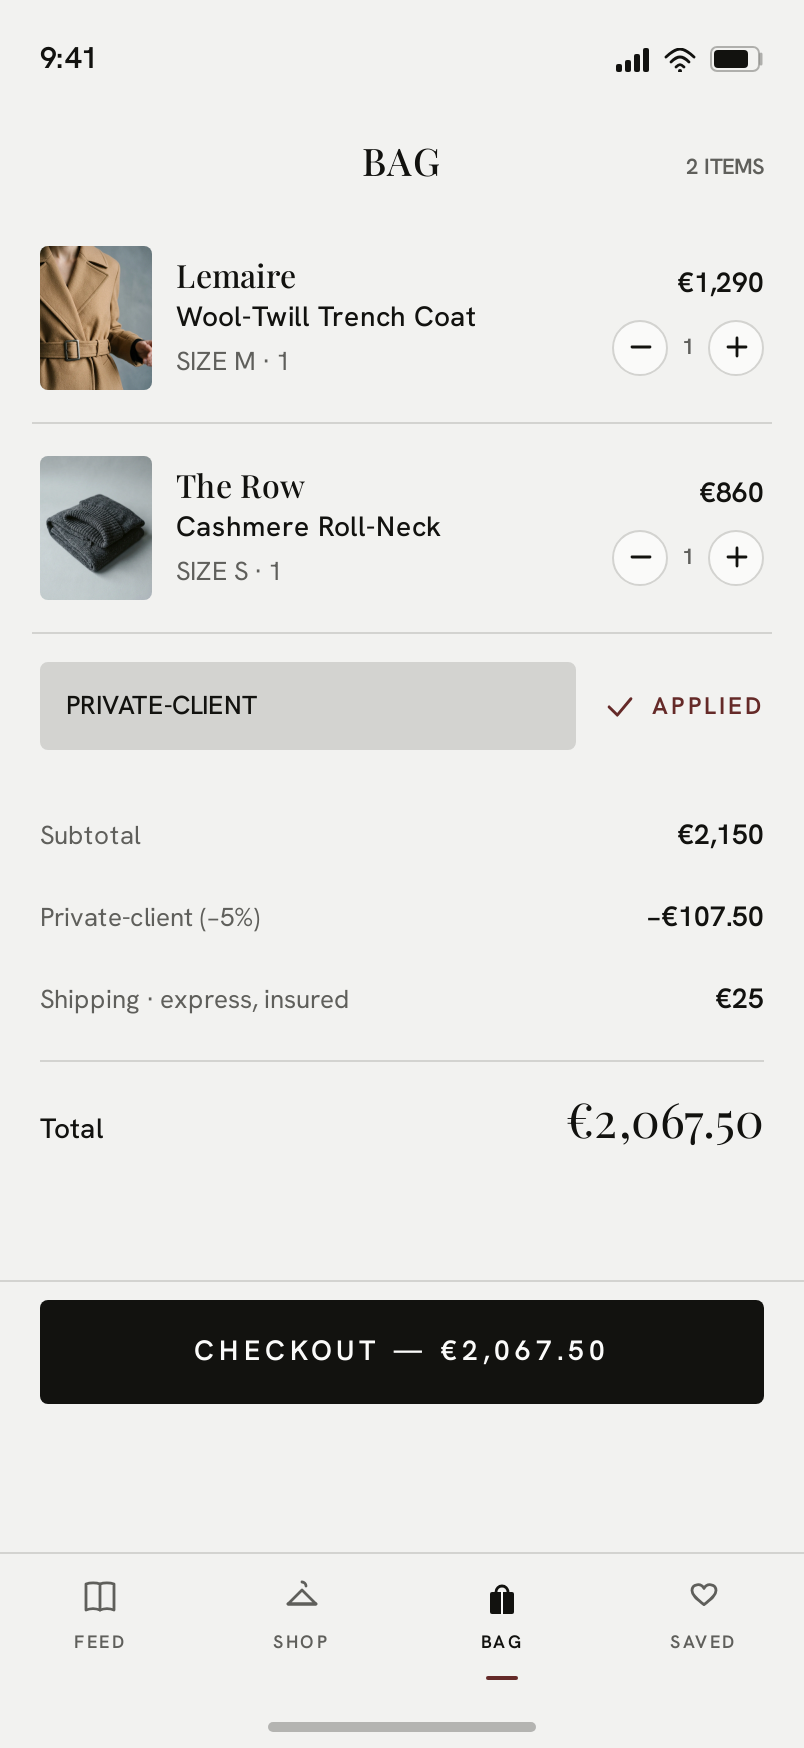This screenshot has width=804, height=1748.
Task: Open the Saved heart icon
Action: (703, 1594)
